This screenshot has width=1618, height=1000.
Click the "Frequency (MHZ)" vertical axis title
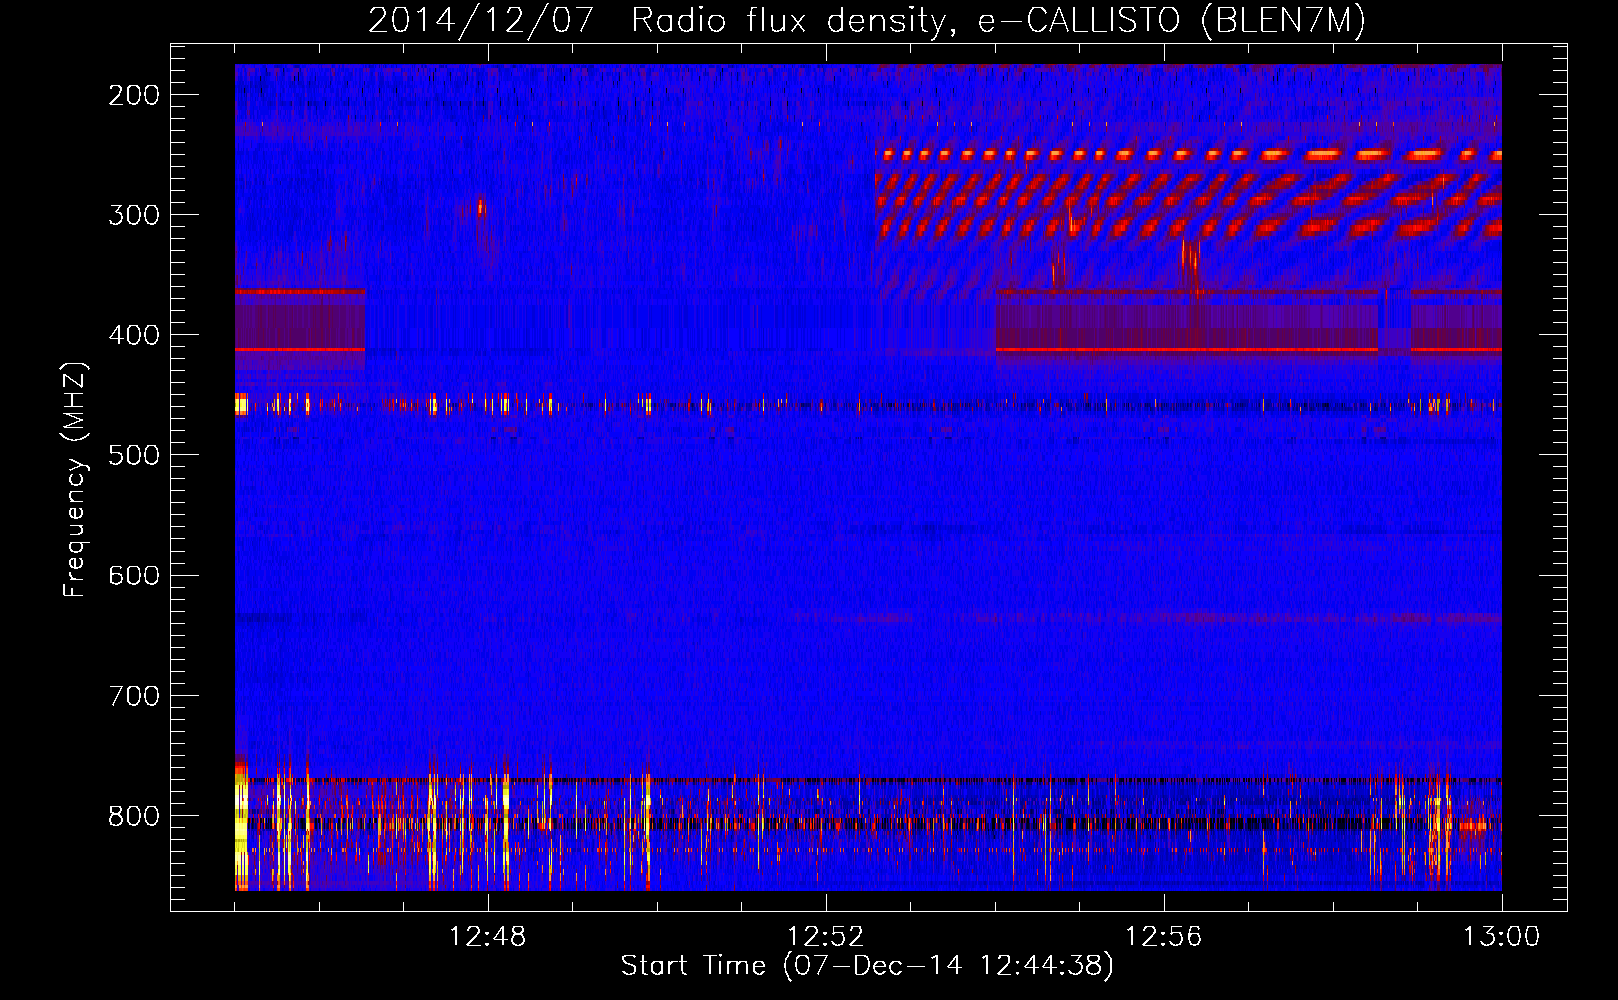(x=75, y=480)
